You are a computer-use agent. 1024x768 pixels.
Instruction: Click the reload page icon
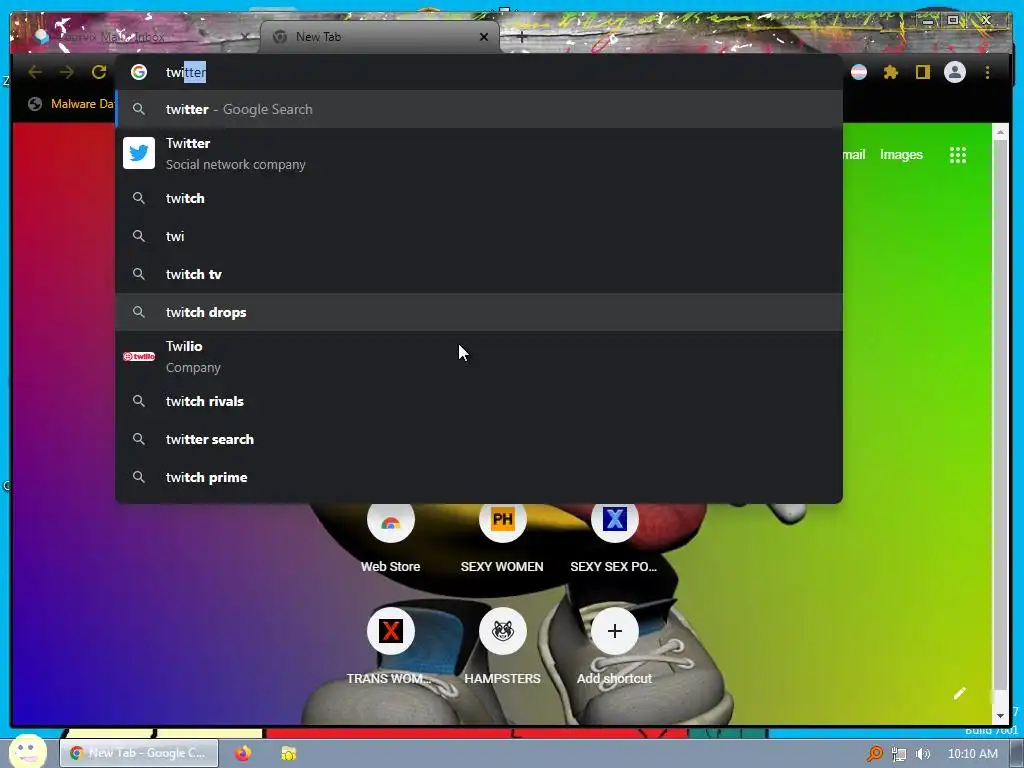tap(99, 72)
